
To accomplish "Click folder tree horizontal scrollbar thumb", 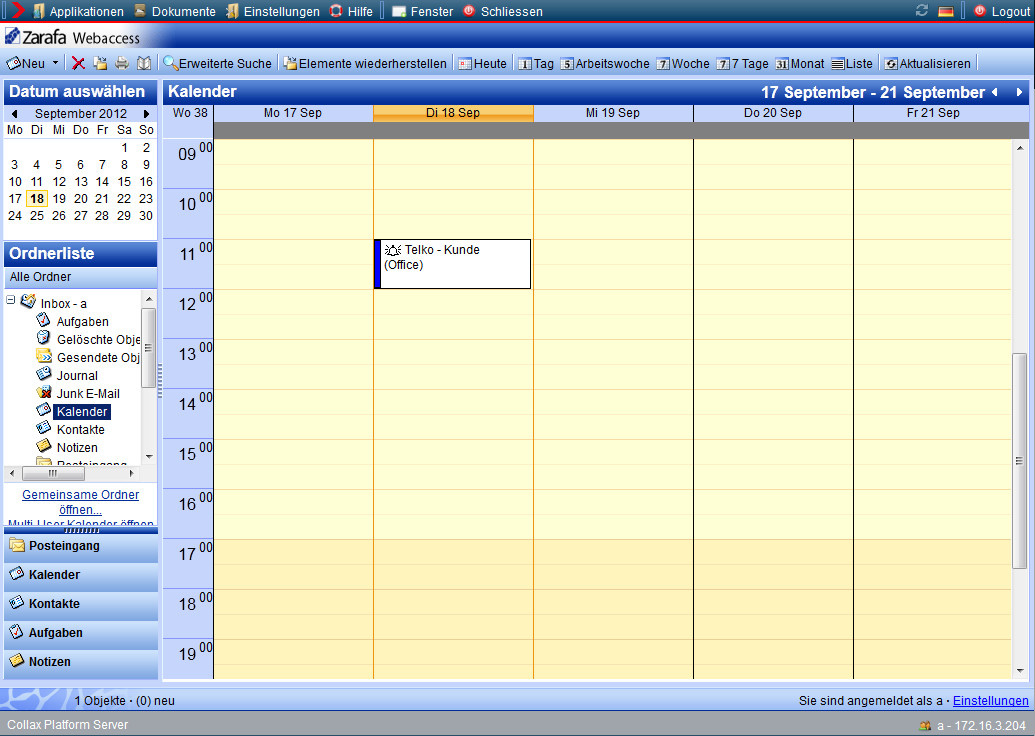I will tap(53, 473).
